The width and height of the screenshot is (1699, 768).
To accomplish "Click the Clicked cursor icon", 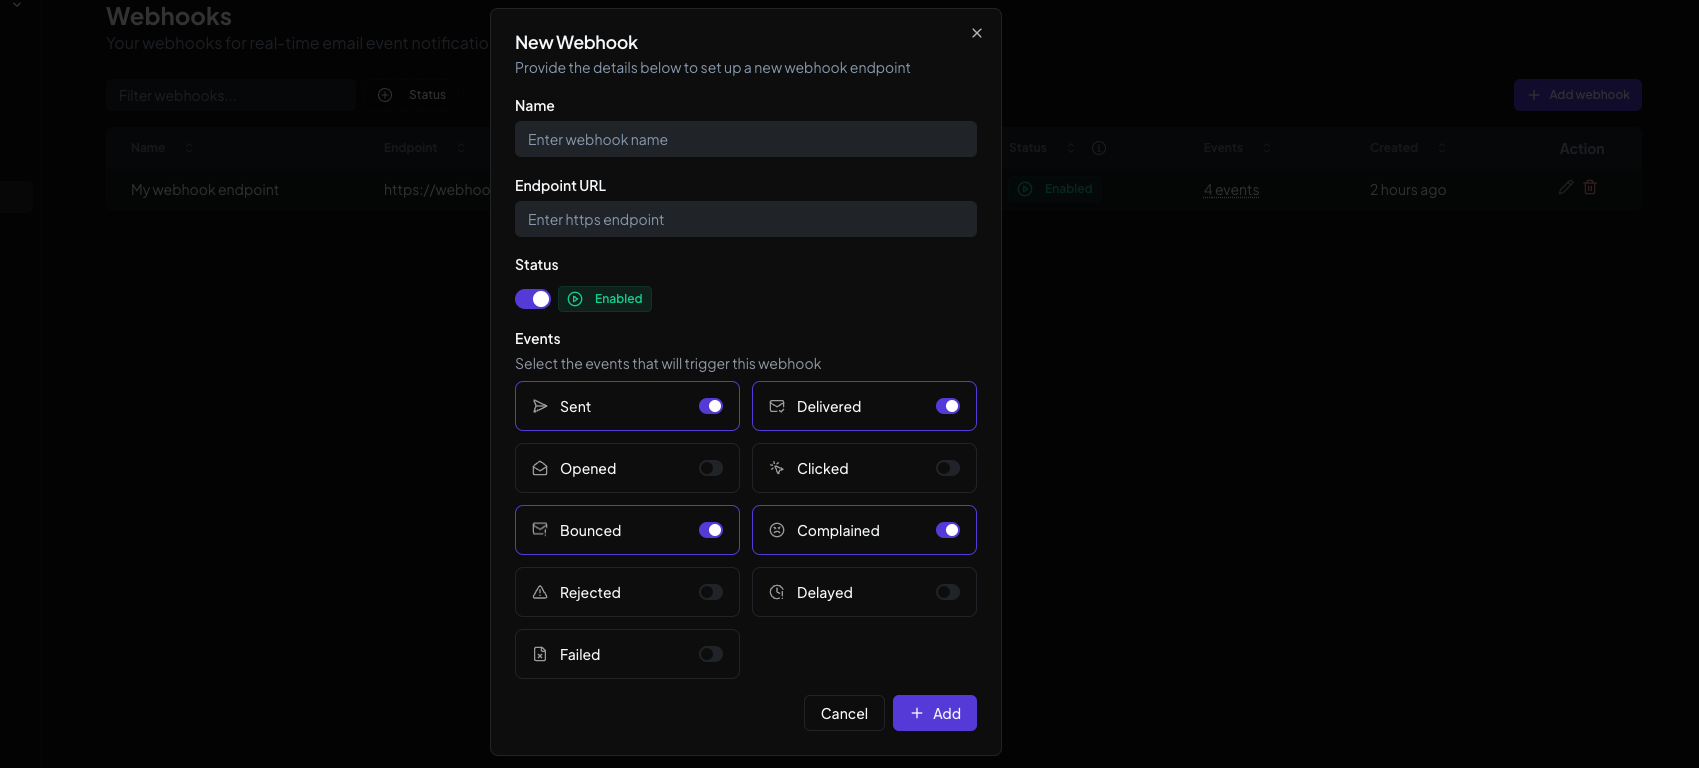I will click(x=777, y=468).
